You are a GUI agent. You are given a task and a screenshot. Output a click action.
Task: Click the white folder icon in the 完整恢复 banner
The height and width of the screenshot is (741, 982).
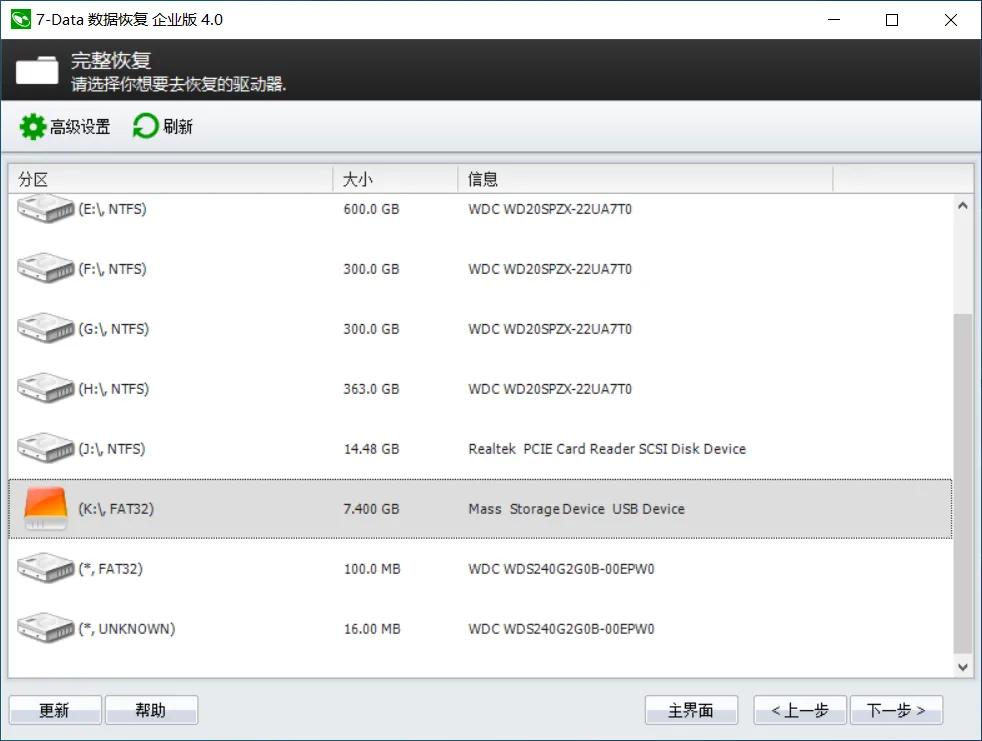pos(37,70)
